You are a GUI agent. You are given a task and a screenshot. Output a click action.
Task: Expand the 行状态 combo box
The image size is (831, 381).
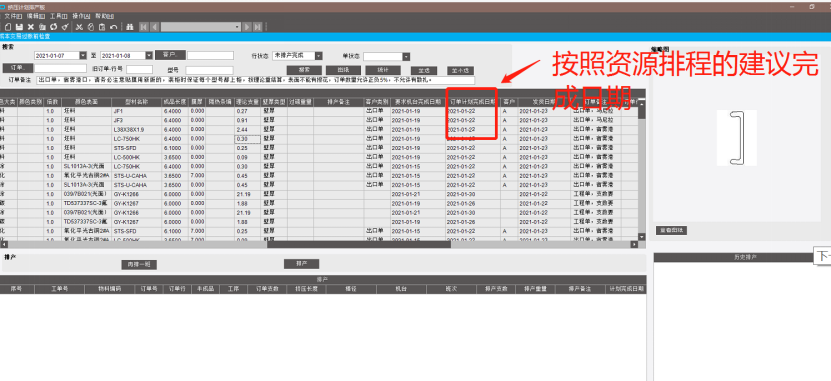(319, 56)
